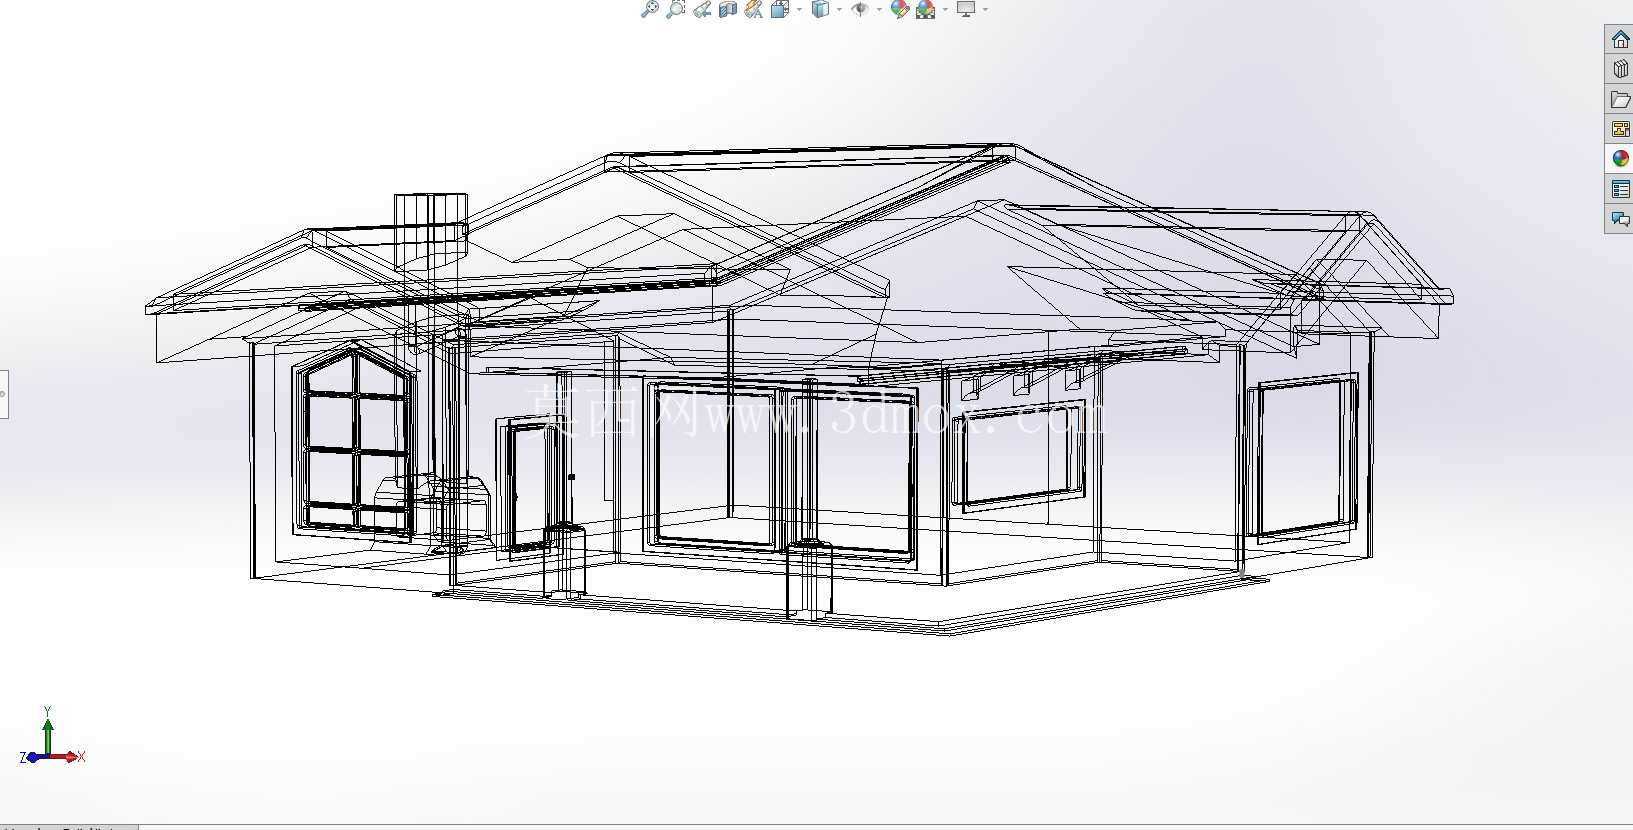Viewport: 1633px width, 830px height.
Task: Select the Zoom to Area tool
Action: click(x=676, y=9)
